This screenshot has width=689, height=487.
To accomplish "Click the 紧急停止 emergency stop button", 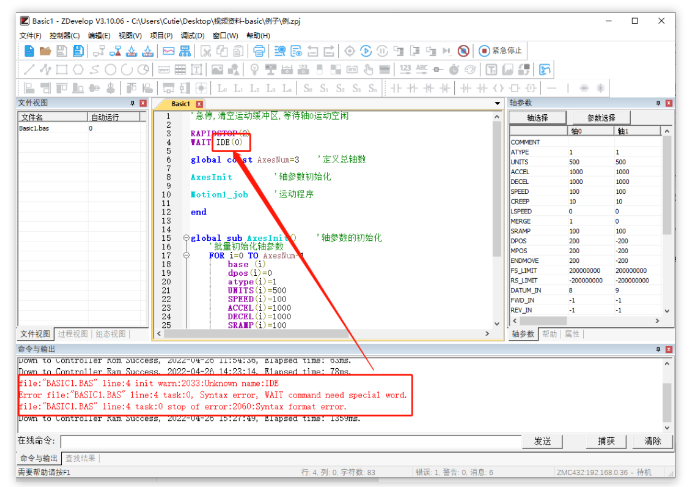I will coord(500,51).
